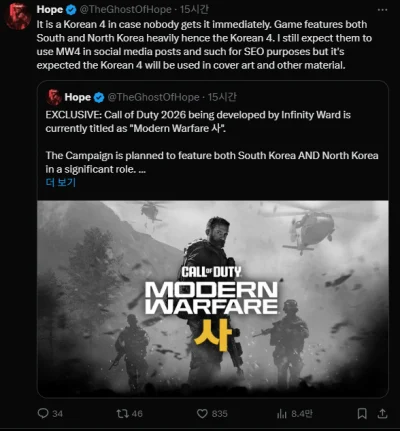
Task: Open view analytics bar chart icon
Action: 282,414
